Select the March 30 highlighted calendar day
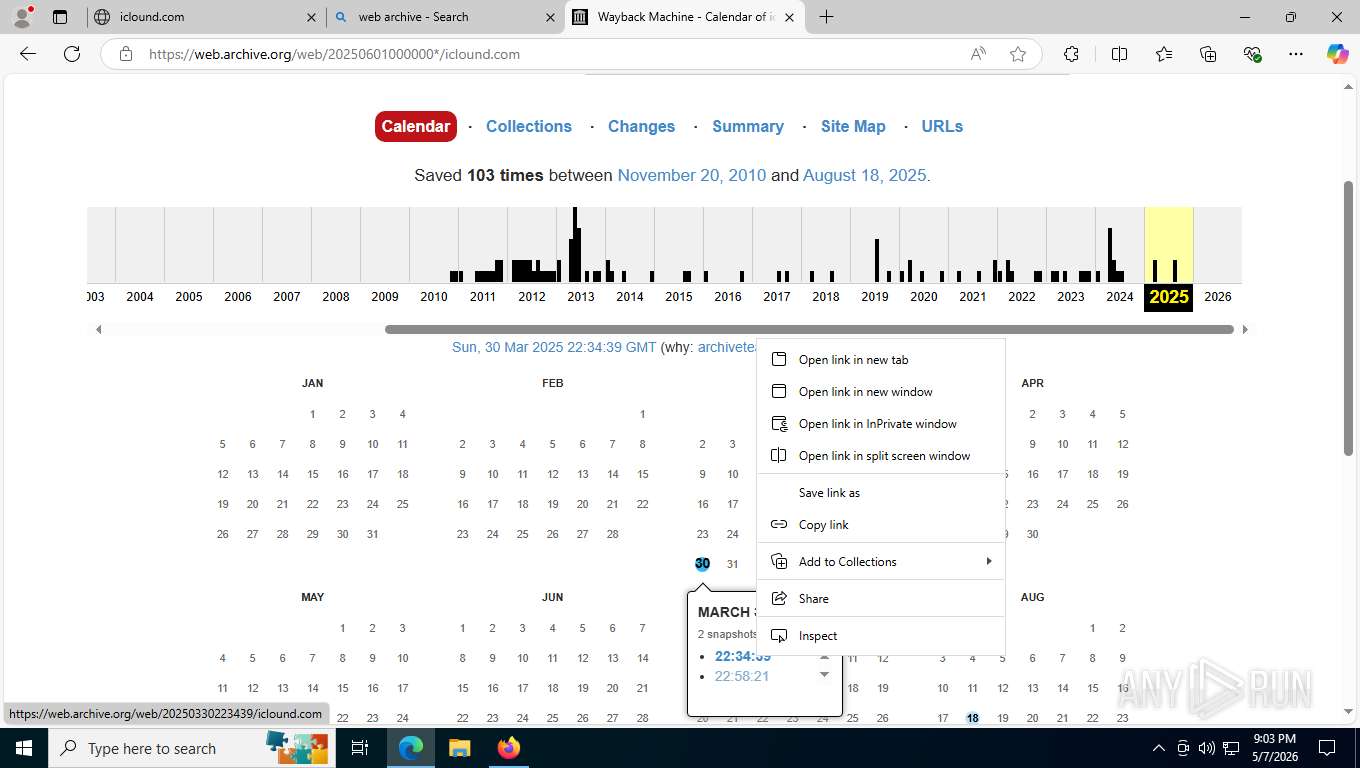1360x768 pixels. 702,564
